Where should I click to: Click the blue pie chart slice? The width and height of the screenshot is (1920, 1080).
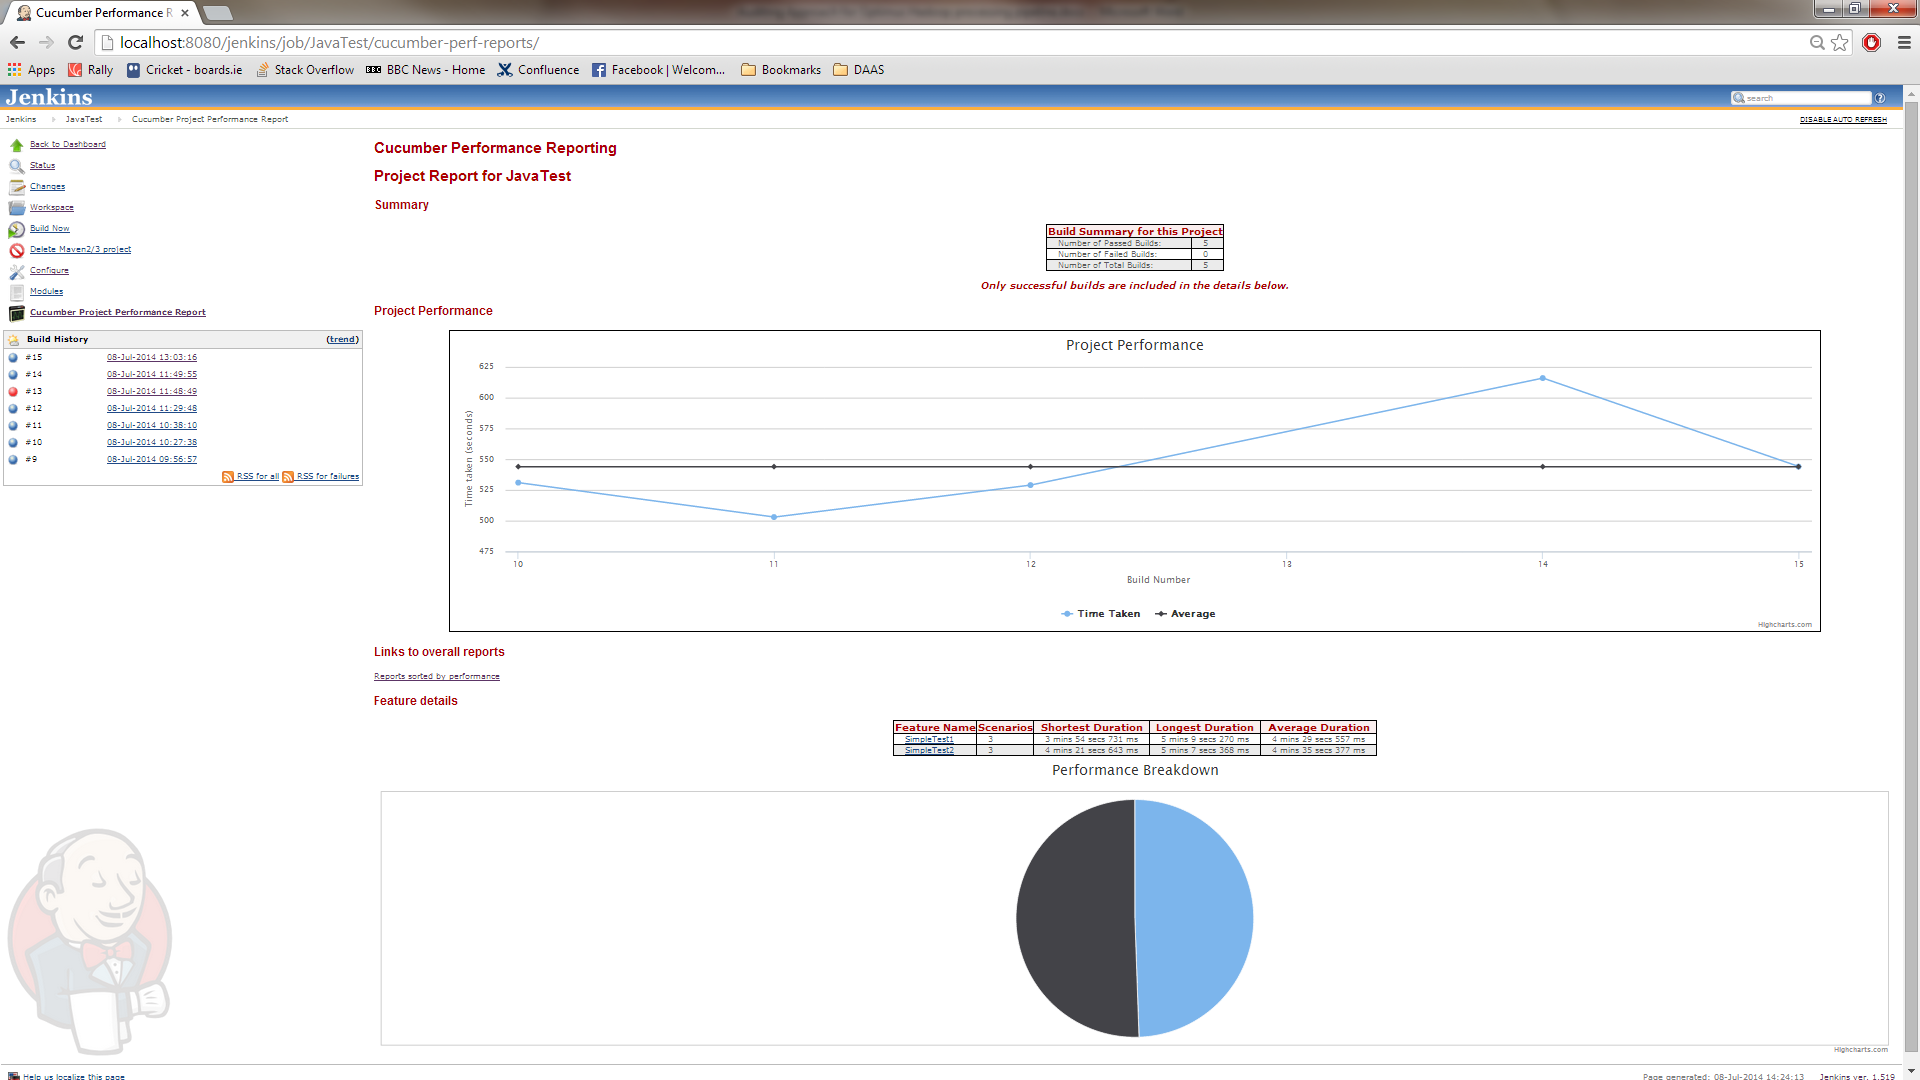1195,918
